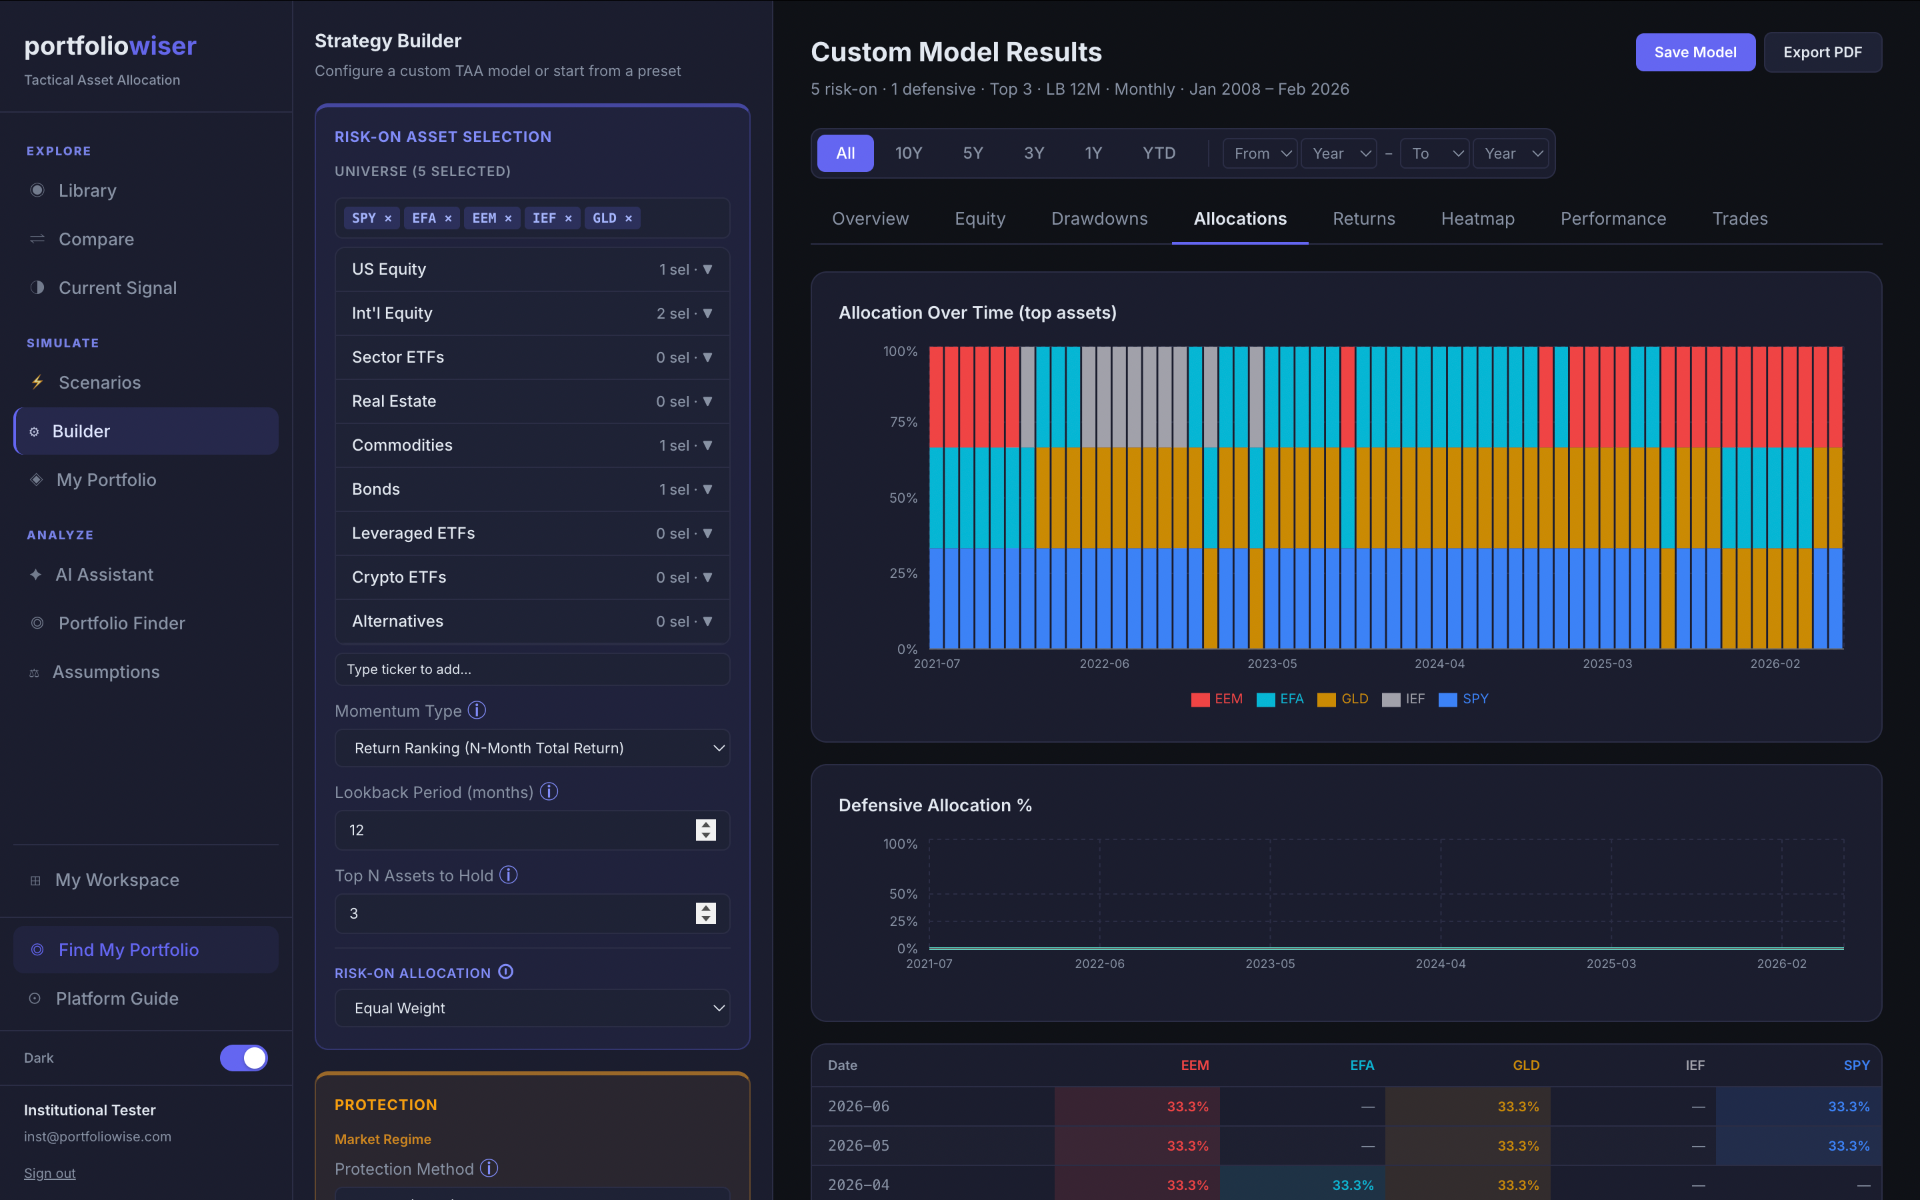Click the Assumptions scale icon
The image size is (1920, 1200).
point(34,672)
